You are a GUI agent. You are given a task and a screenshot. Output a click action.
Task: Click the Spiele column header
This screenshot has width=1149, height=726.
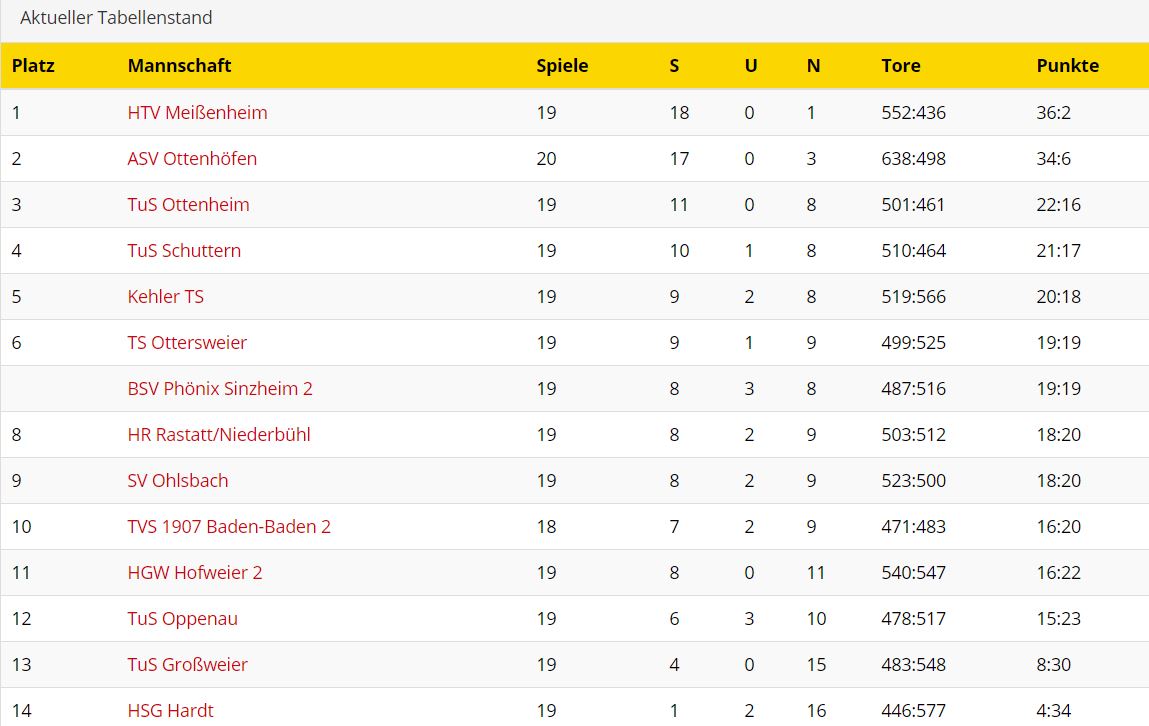[x=562, y=66]
